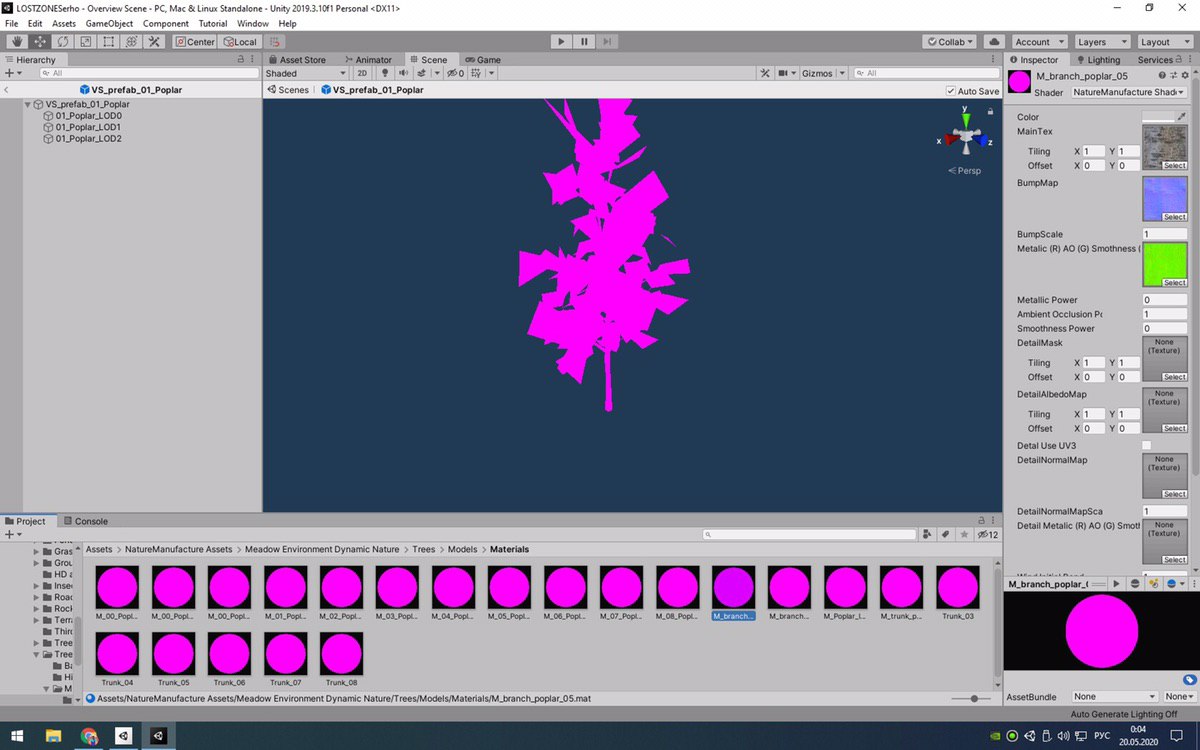Viewport: 1200px width, 750px height.
Task: Open Chrome from the taskbar
Action: (90, 736)
